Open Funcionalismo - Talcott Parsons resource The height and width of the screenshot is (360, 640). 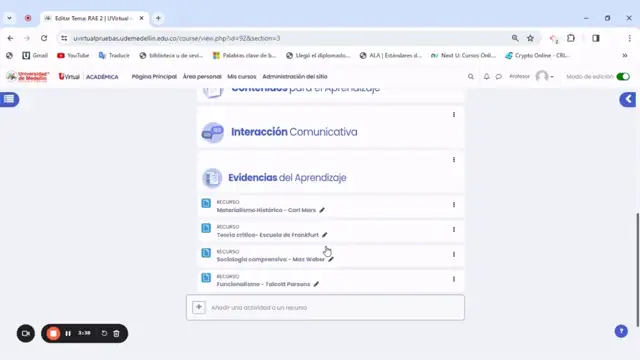click(x=263, y=284)
